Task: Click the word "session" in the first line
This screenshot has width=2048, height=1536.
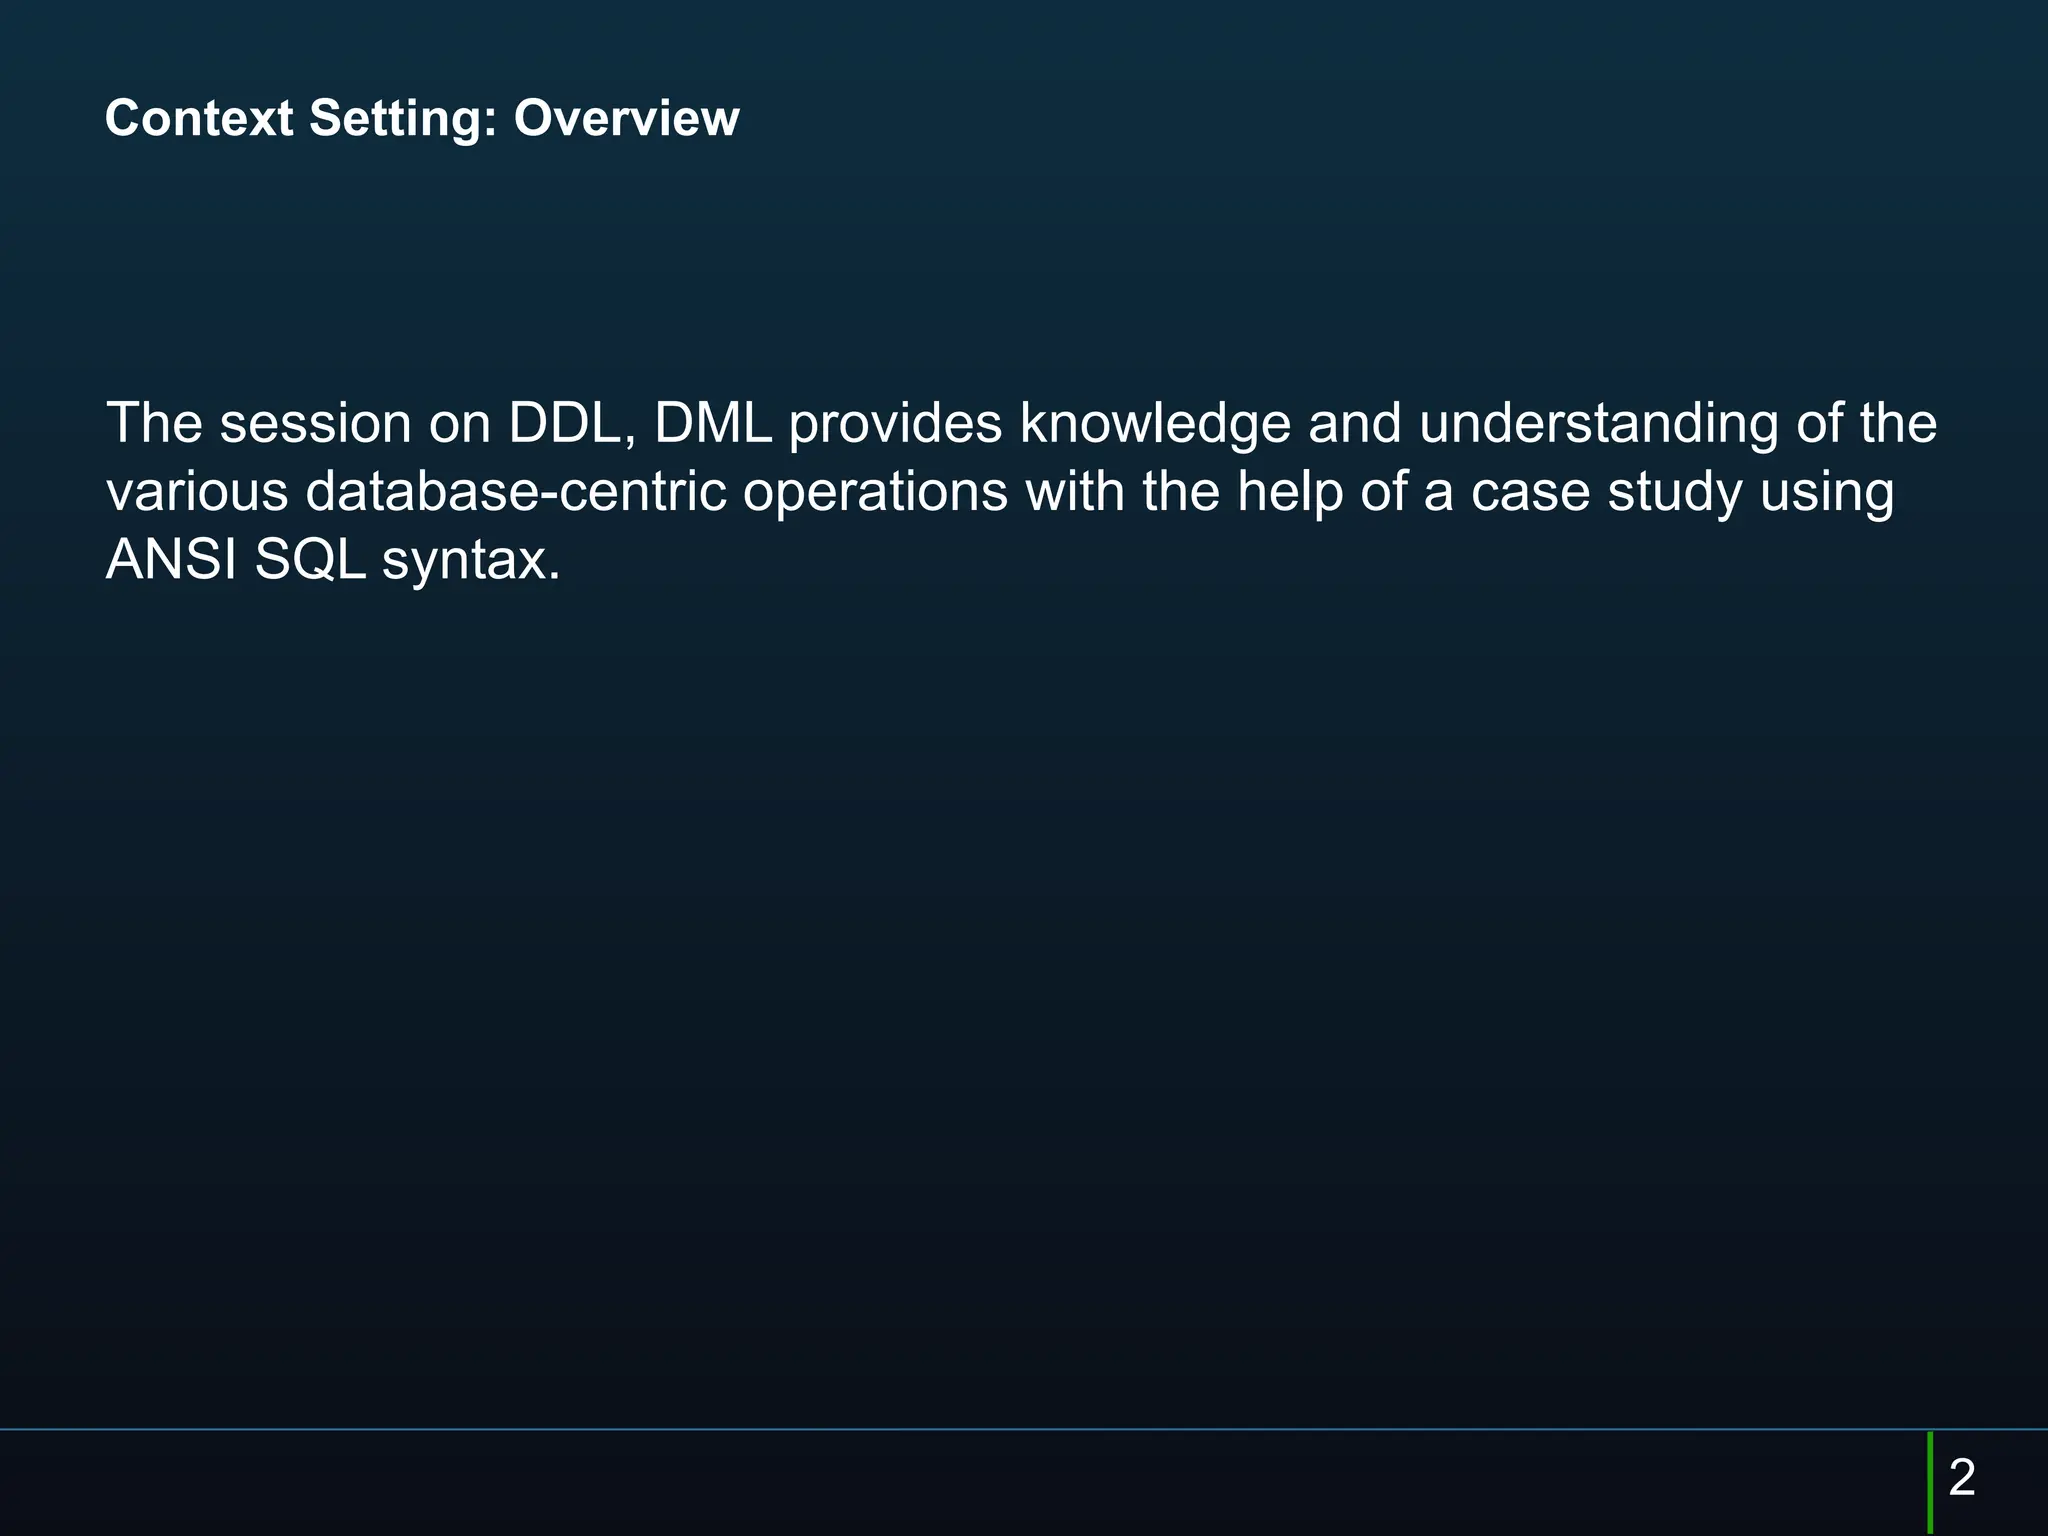Action: pyautogui.click(x=315, y=424)
